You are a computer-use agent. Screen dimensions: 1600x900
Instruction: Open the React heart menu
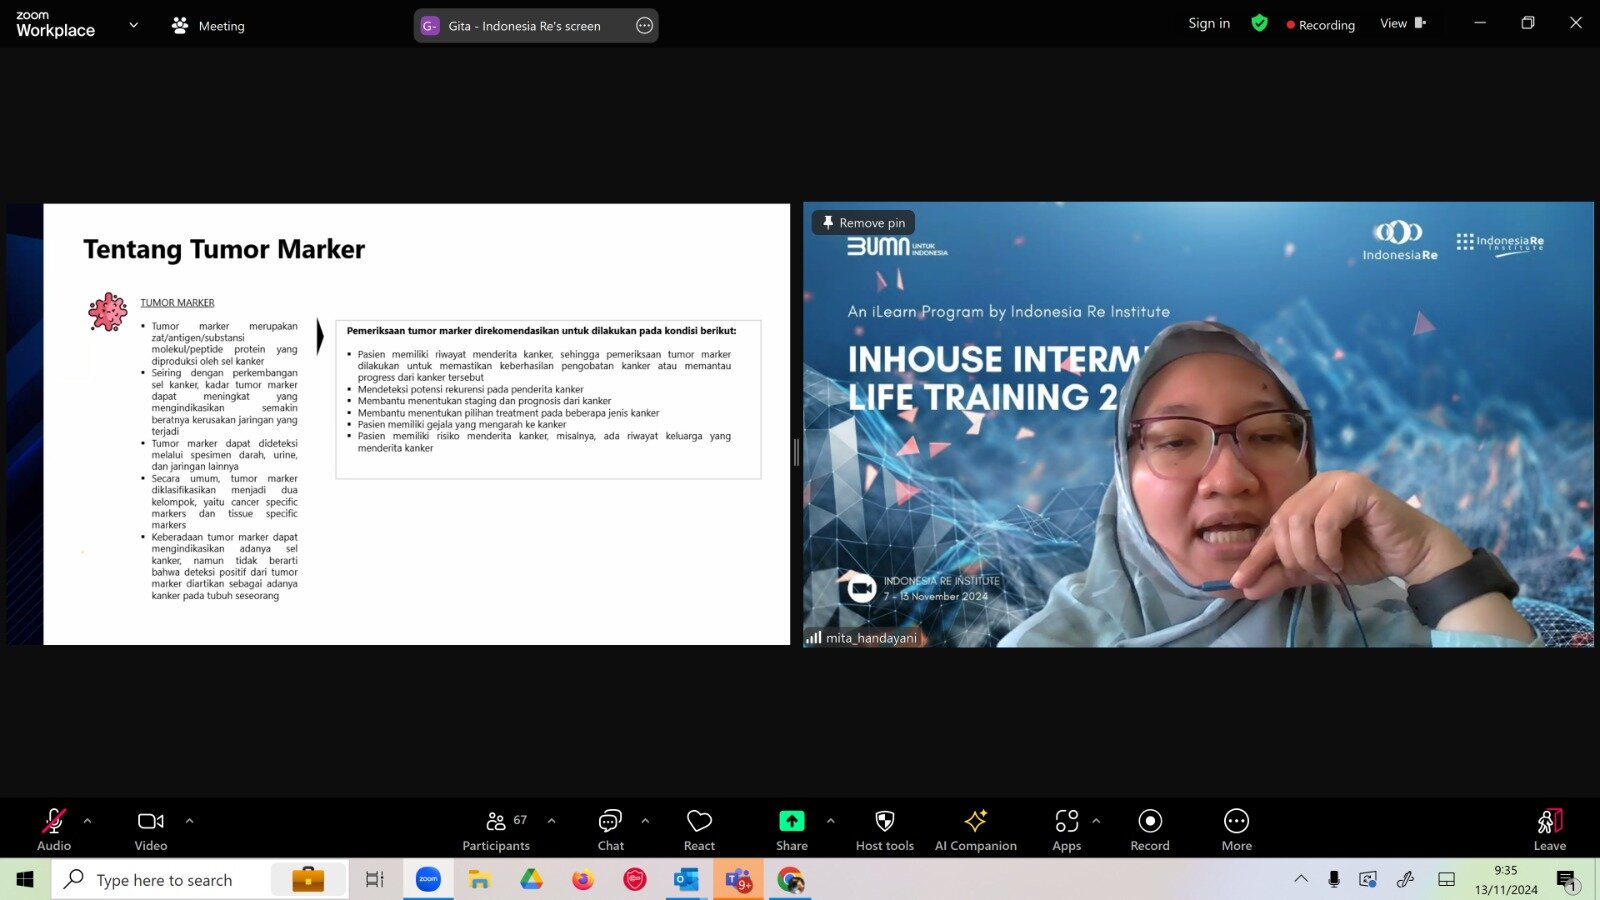[x=699, y=830]
